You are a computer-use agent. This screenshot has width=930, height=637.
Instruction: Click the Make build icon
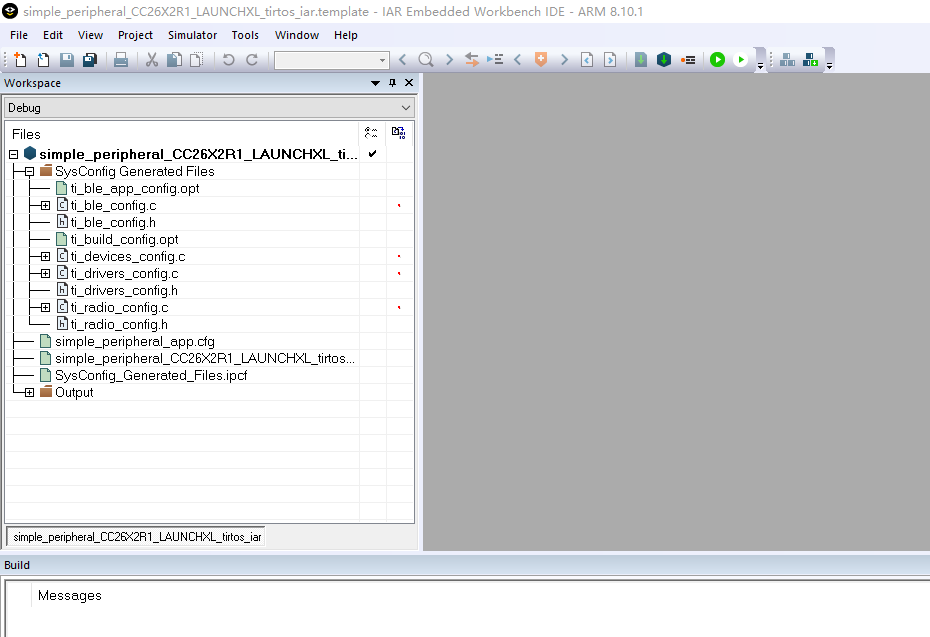(x=664, y=59)
